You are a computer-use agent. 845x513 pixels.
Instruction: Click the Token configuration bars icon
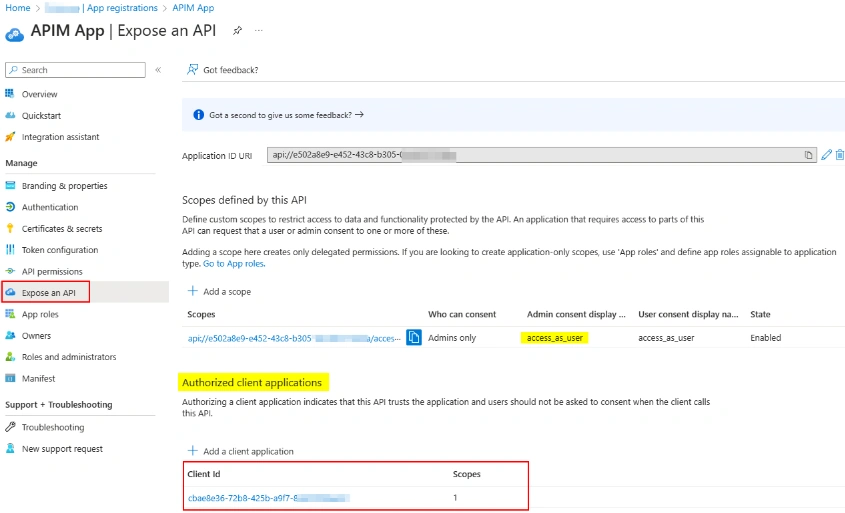(x=10, y=249)
